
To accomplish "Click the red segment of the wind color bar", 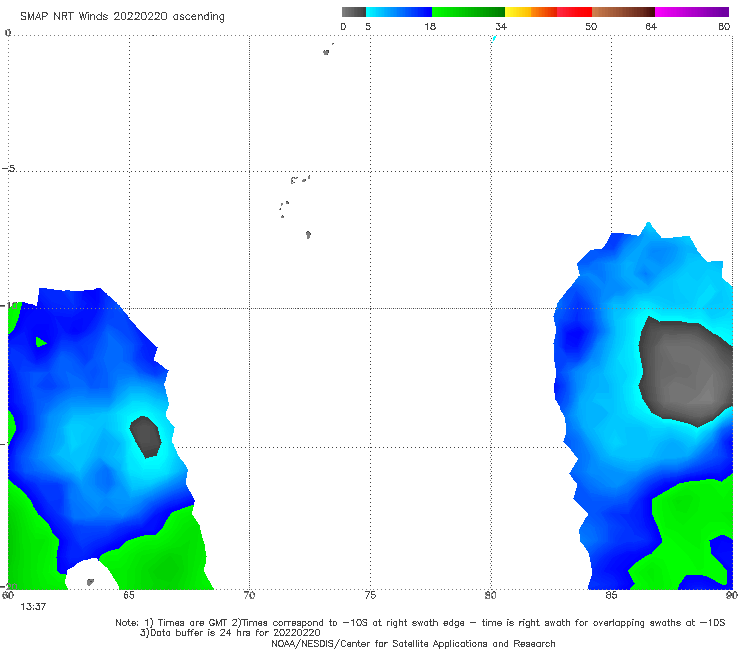I will 574,12.
